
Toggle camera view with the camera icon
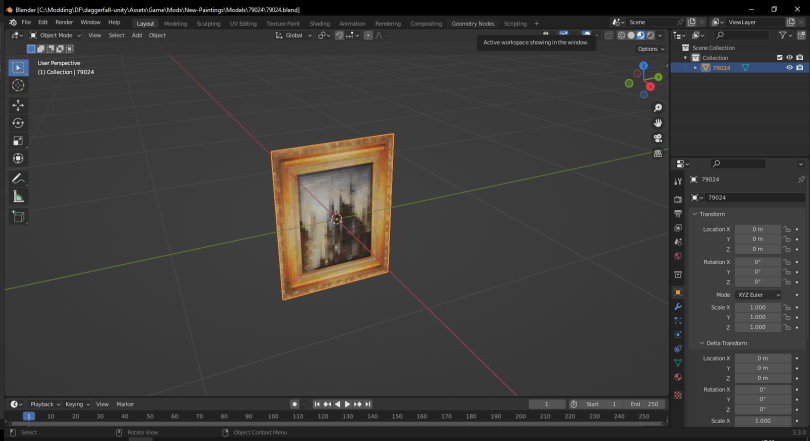point(658,138)
